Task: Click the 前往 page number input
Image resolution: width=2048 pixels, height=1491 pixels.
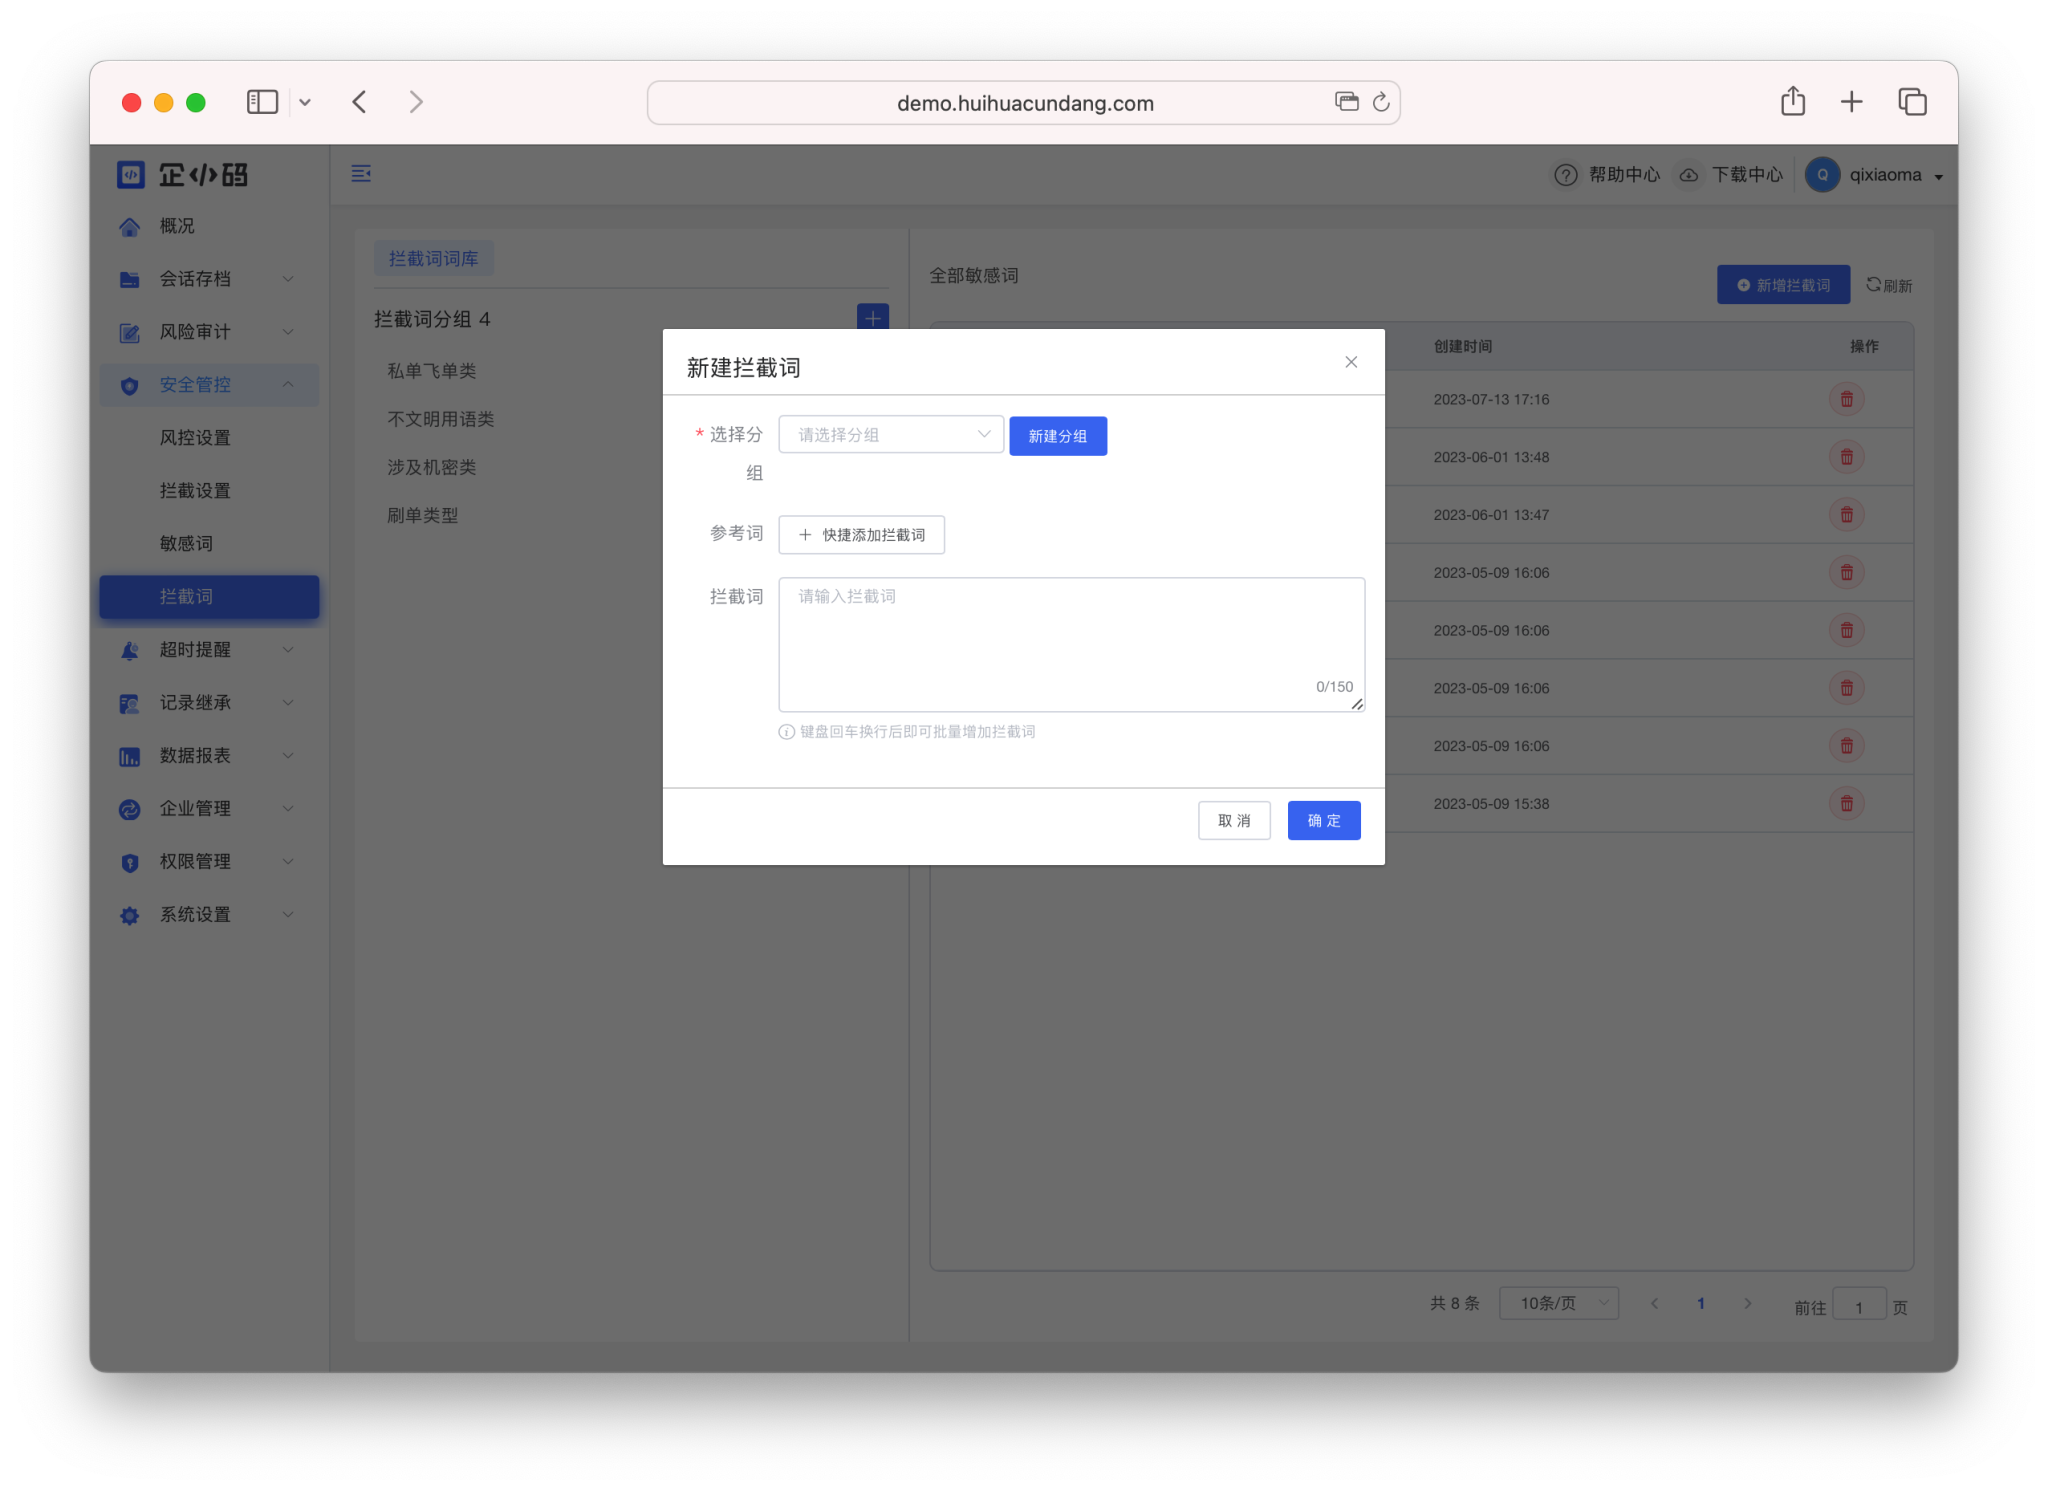Action: tap(1859, 1306)
